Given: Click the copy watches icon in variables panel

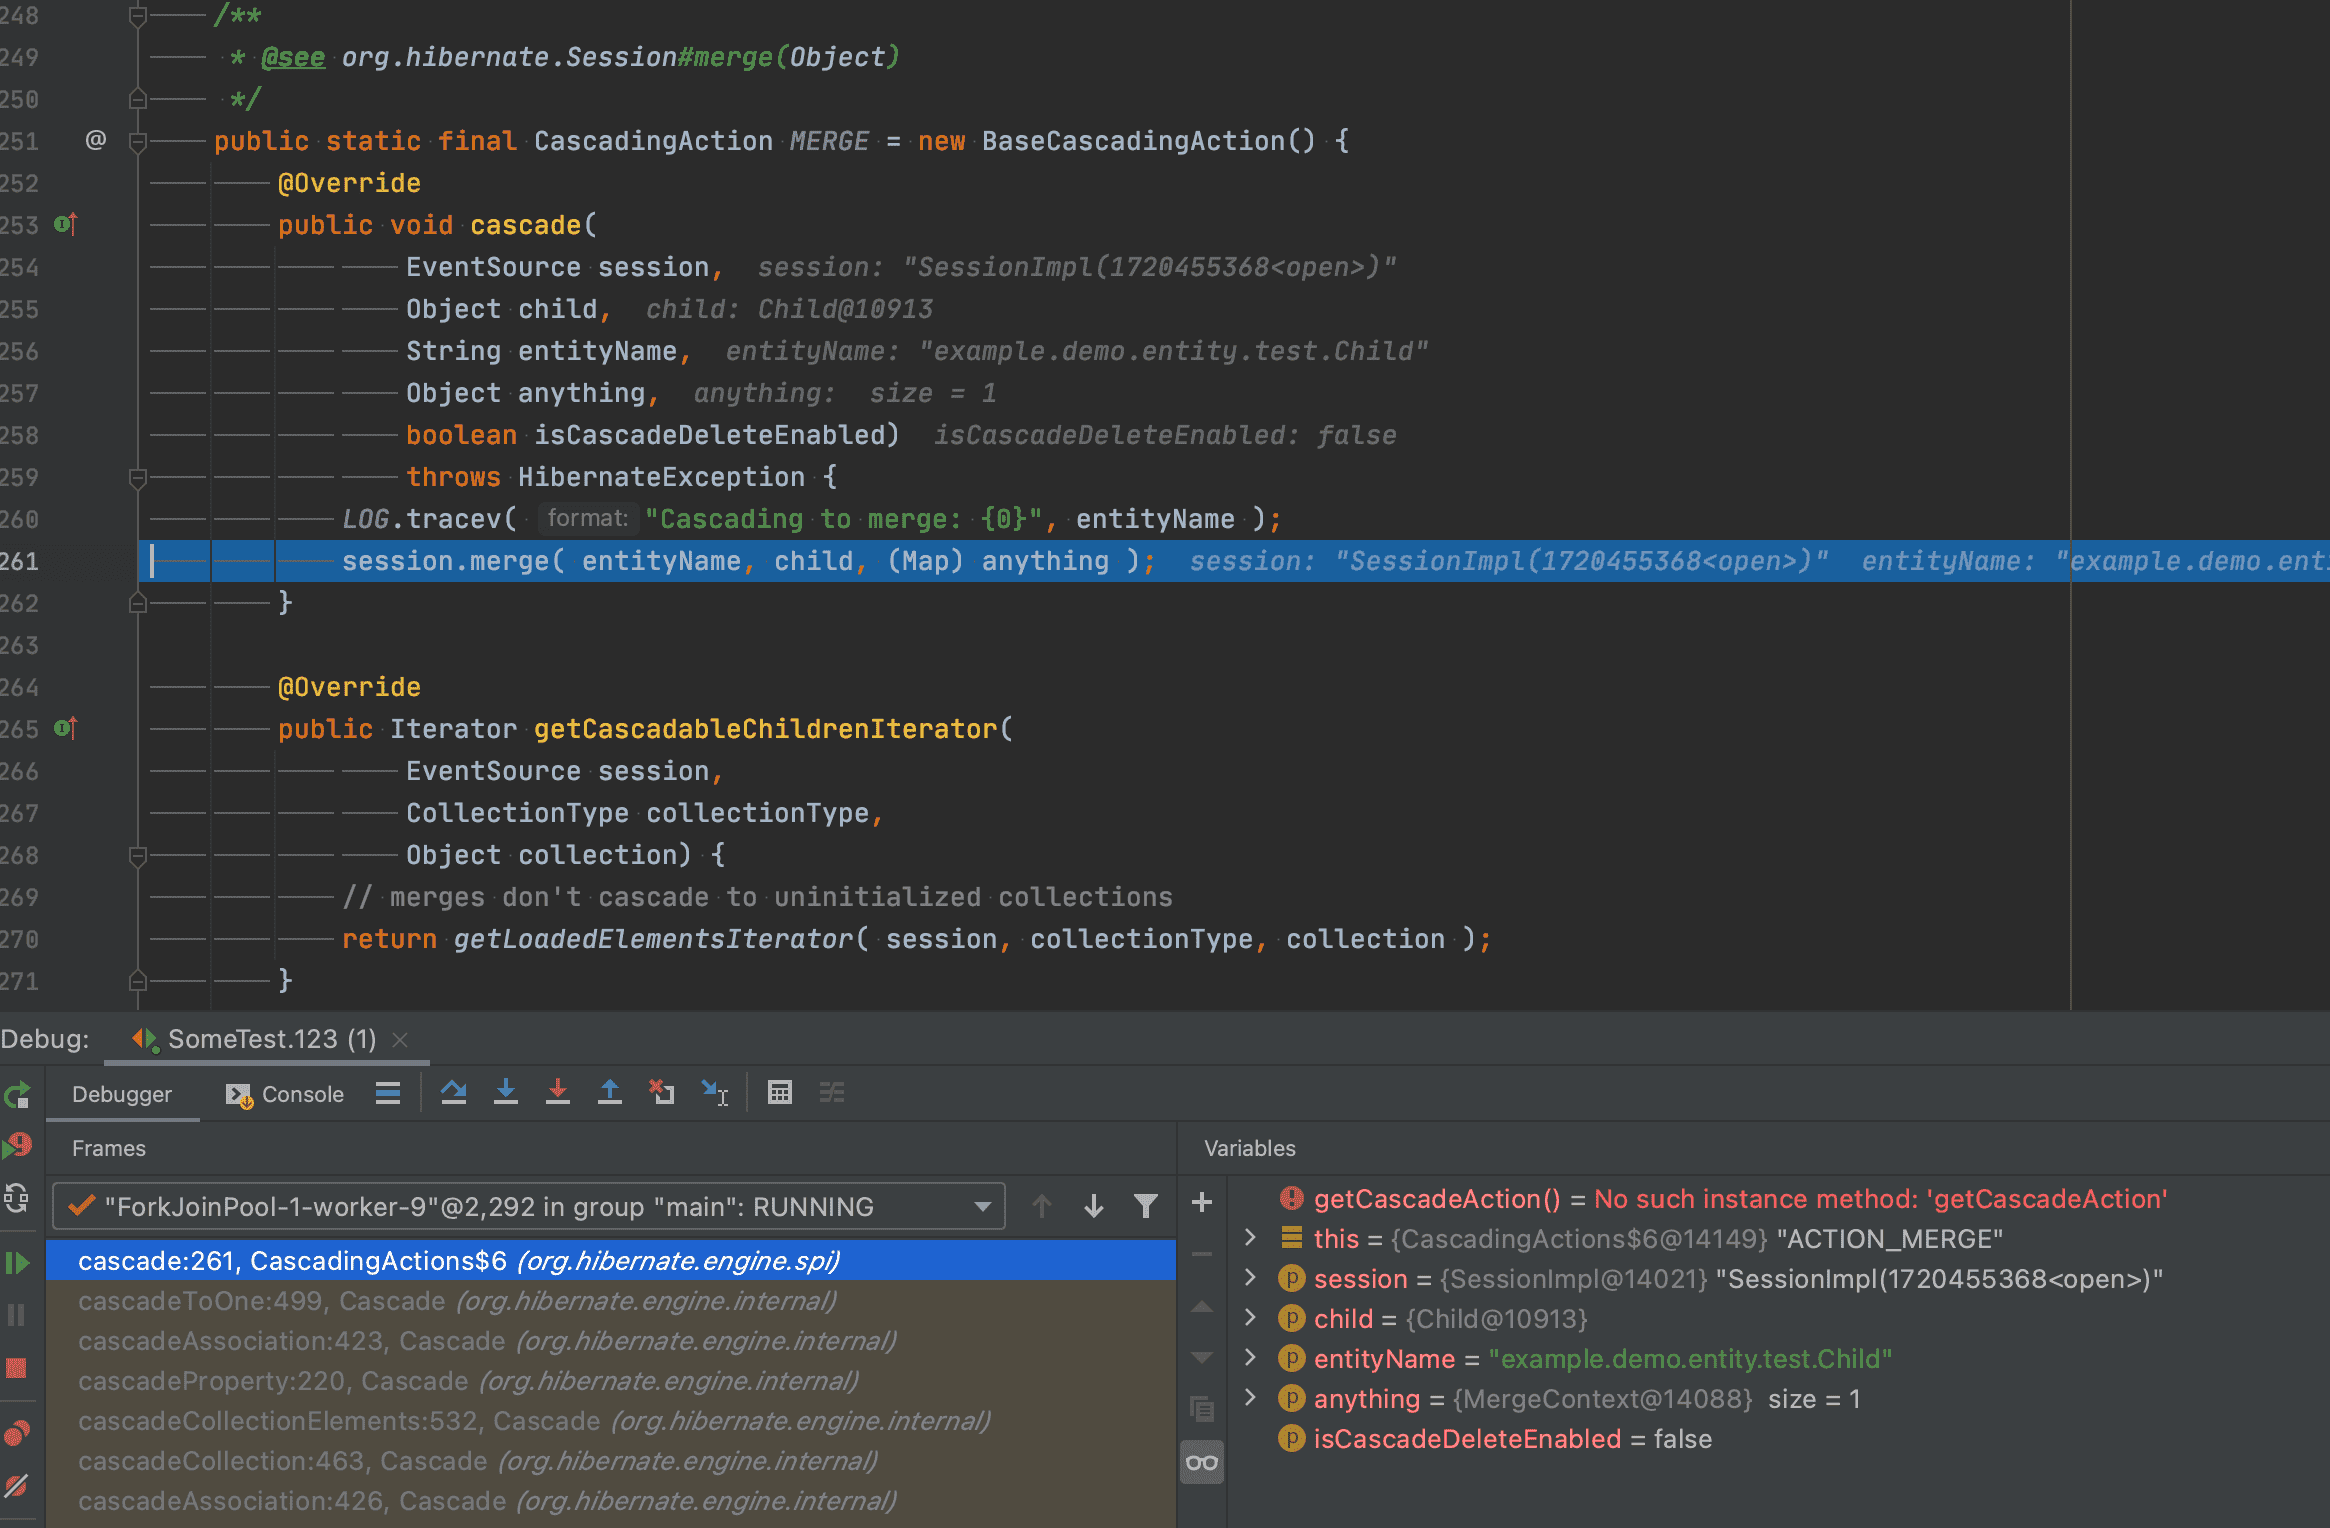Looking at the screenshot, I should click(x=1202, y=1409).
